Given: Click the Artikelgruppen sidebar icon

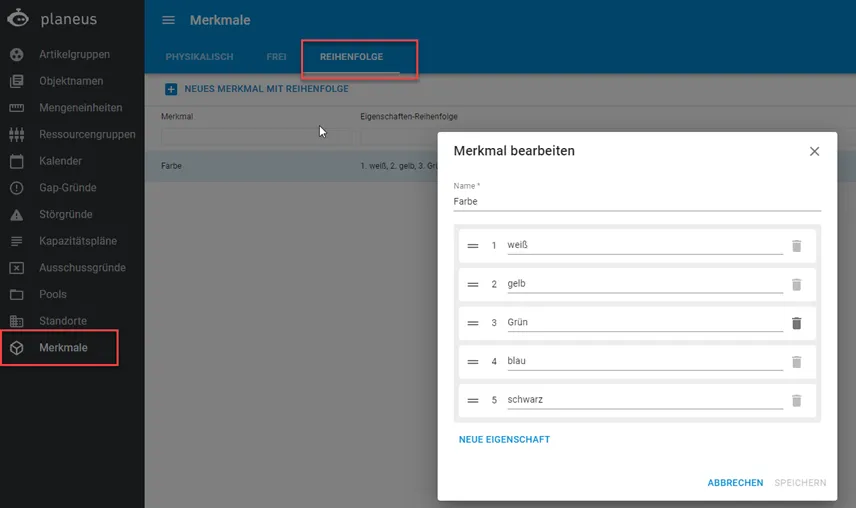Looking at the screenshot, I should (x=17, y=55).
